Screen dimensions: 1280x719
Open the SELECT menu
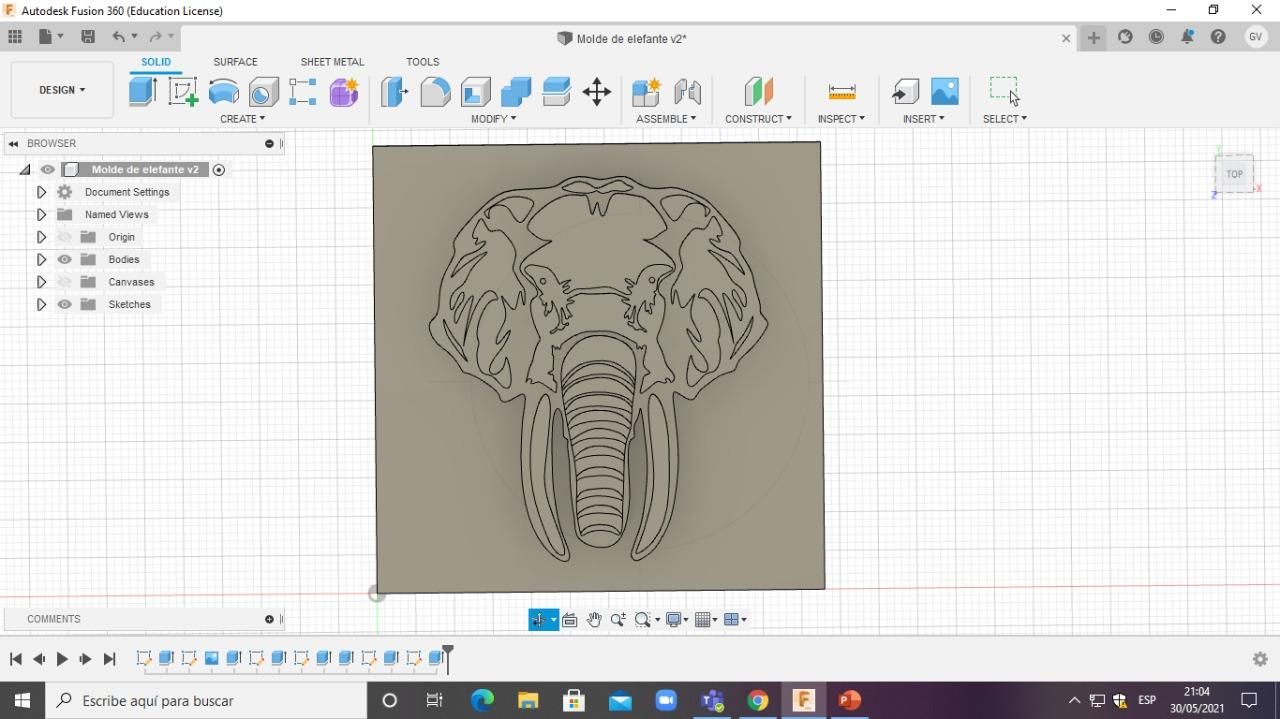point(1004,119)
